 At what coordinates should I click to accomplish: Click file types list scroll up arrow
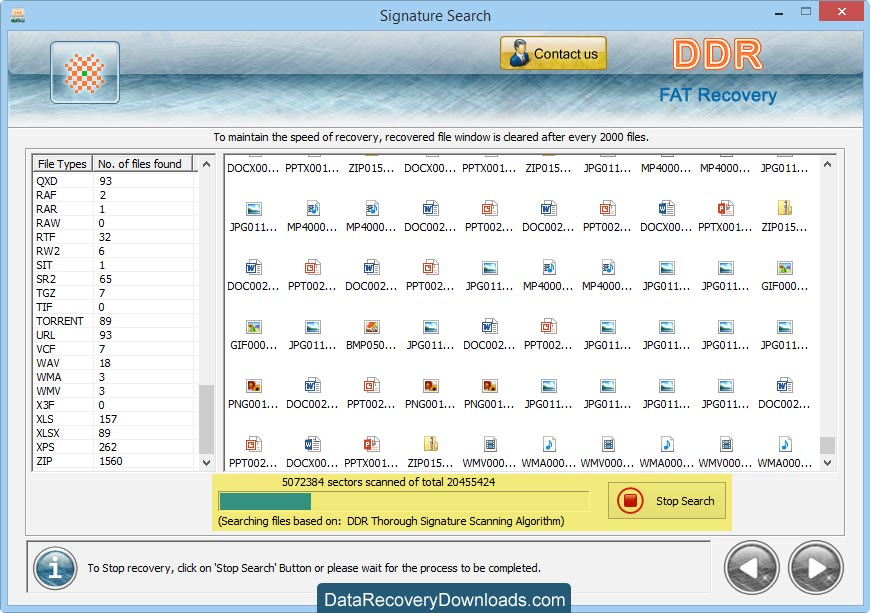pyautogui.click(x=207, y=164)
